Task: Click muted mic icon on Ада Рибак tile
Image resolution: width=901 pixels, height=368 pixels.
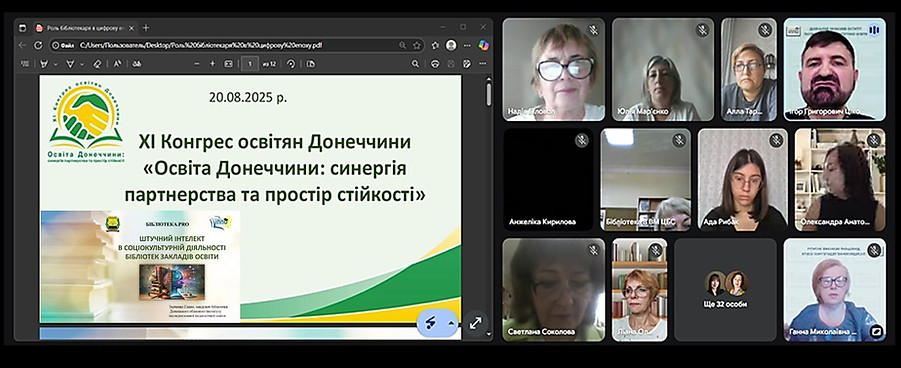Action: 776,140
